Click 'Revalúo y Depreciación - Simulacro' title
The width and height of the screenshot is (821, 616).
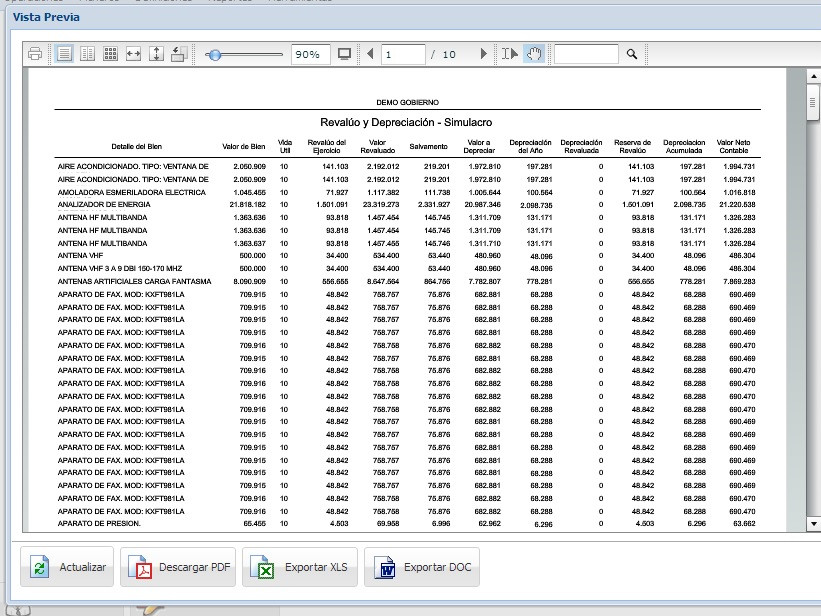406,123
